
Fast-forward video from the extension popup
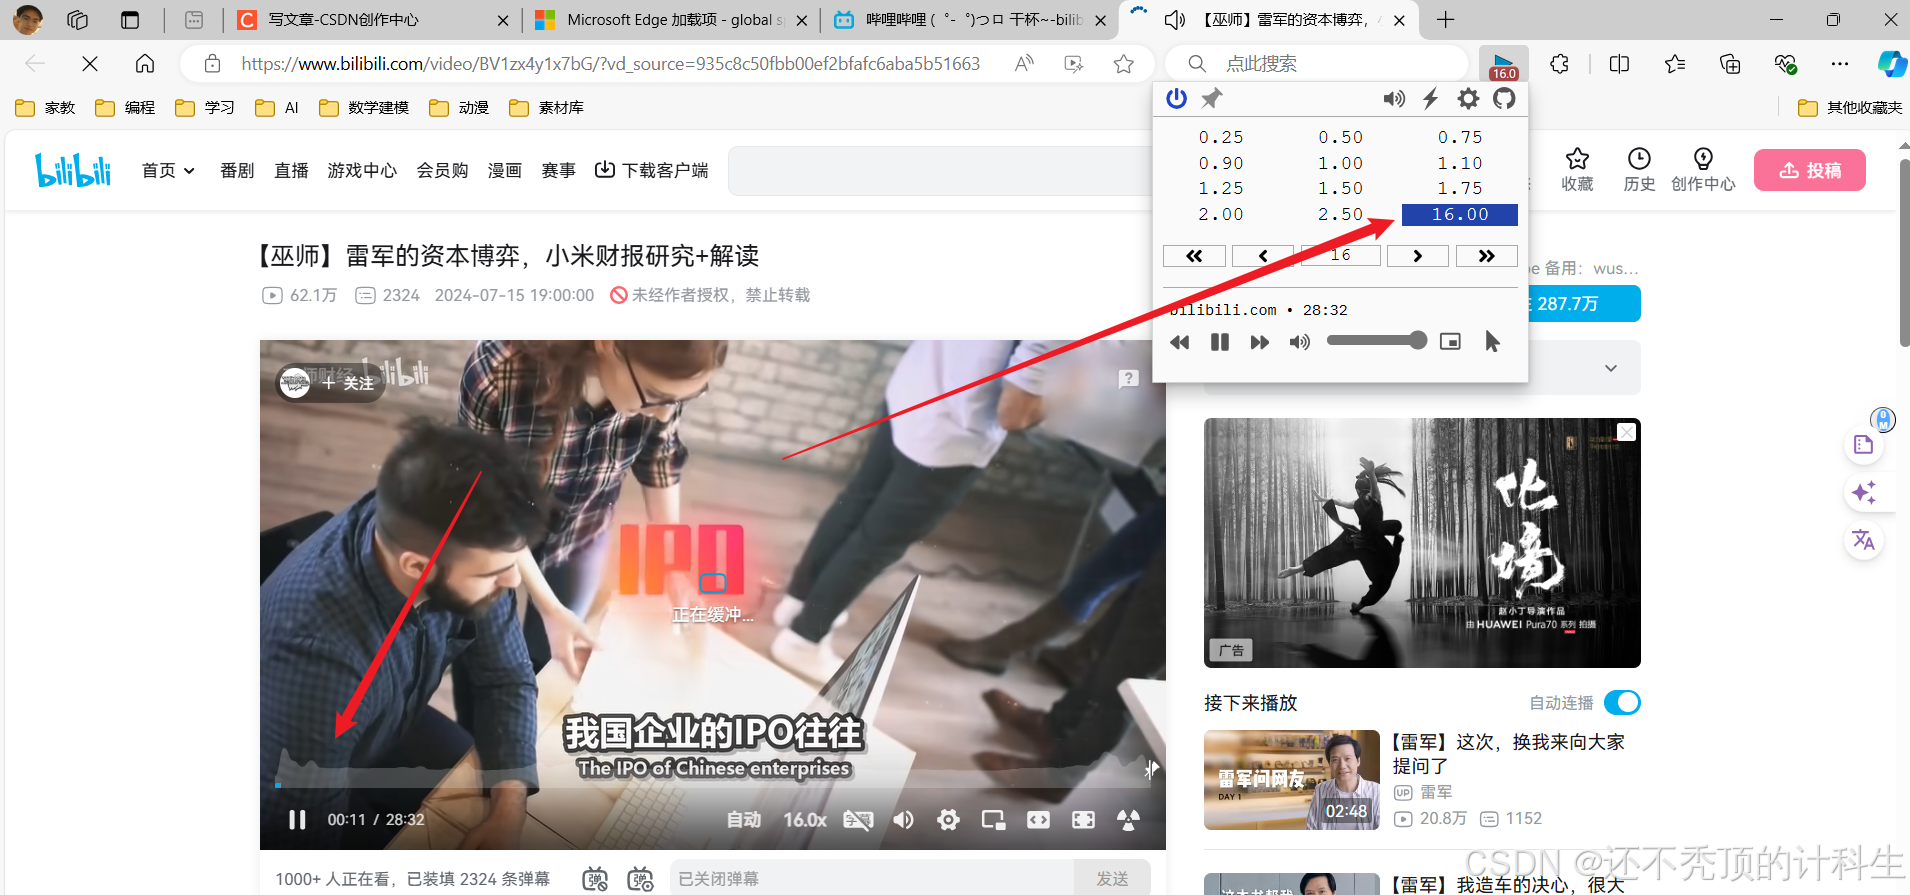pos(1260,342)
